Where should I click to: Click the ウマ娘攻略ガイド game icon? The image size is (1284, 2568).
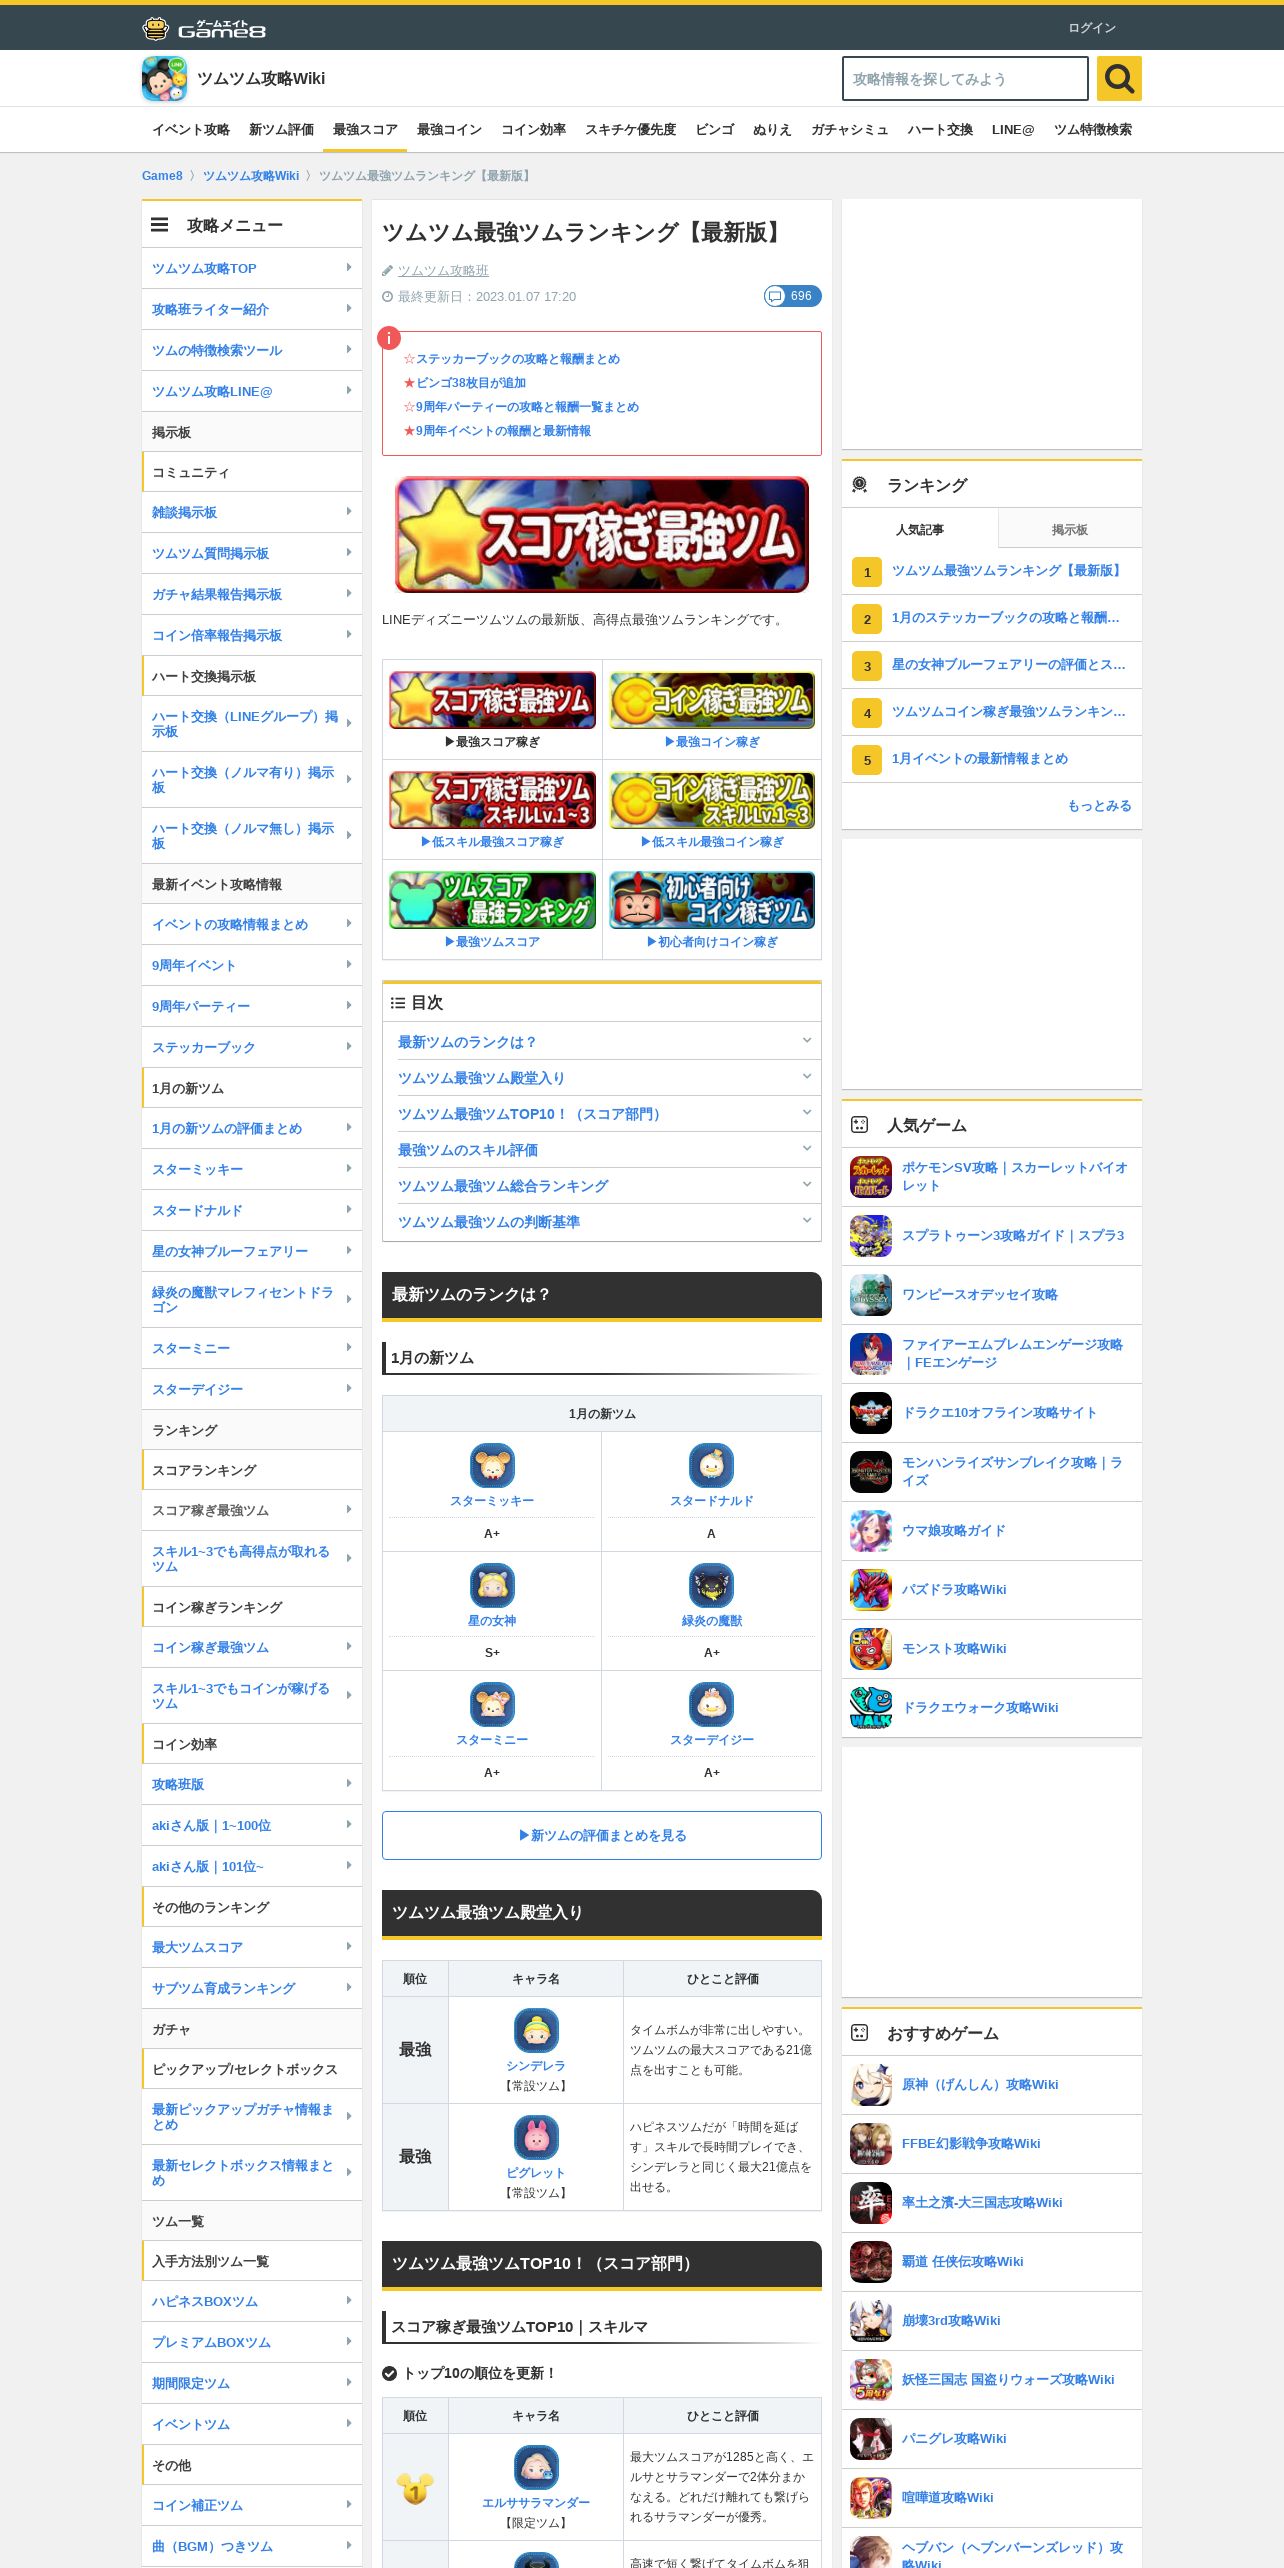pyautogui.click(x=871, y=1530)
